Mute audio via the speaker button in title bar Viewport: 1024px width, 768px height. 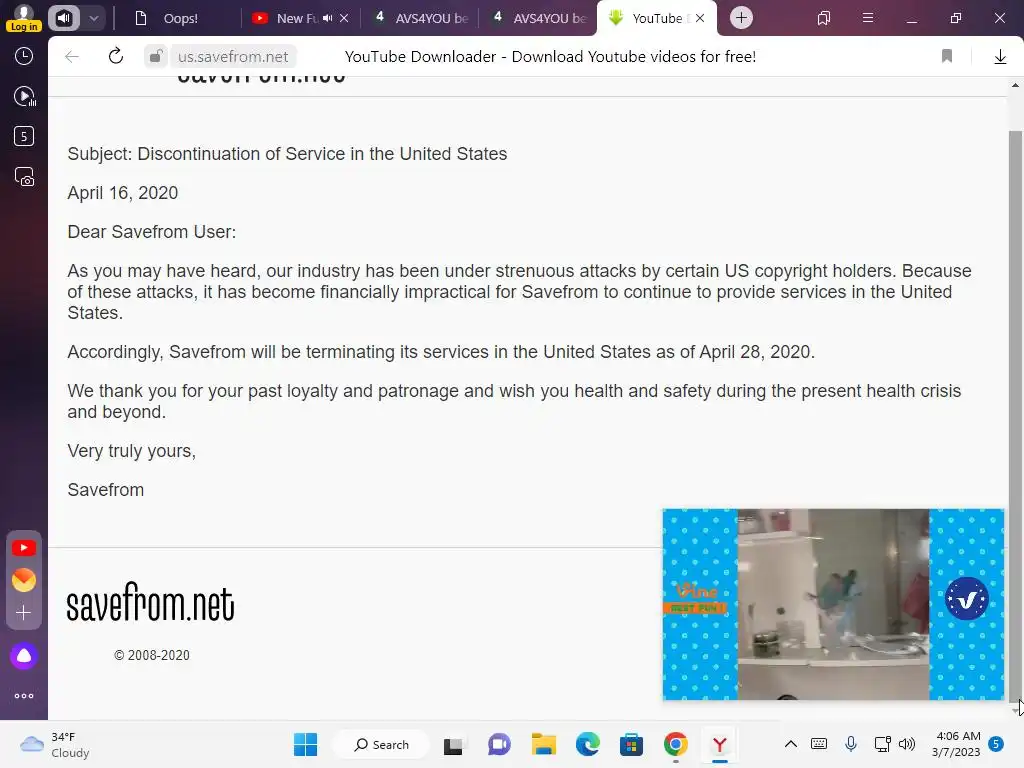pyautogui.click(x=64, y=18)
